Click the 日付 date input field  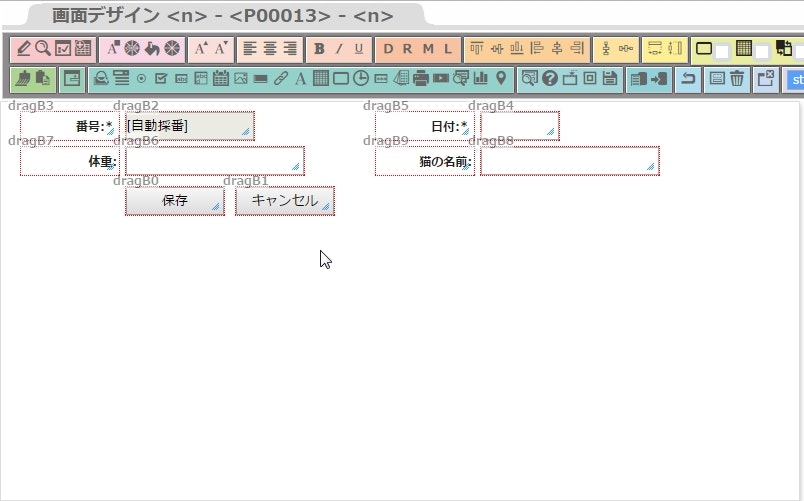pos(519,126)
